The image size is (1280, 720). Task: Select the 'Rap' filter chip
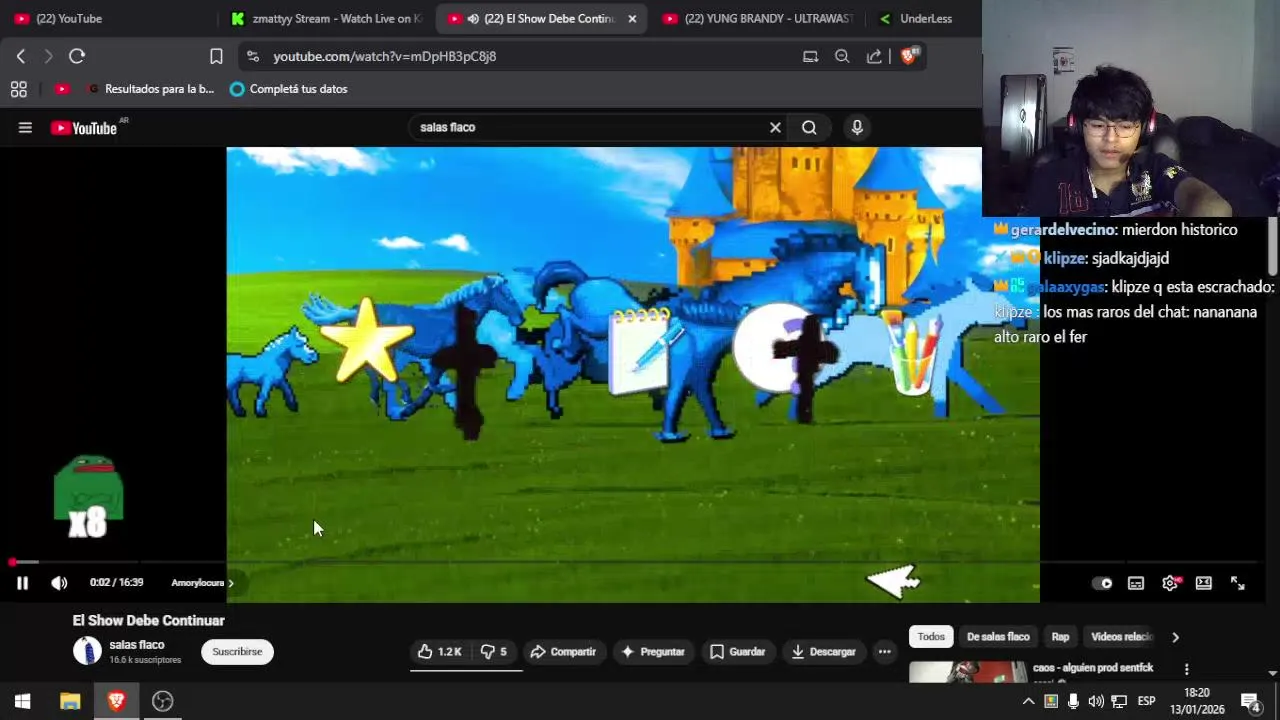1060,637
